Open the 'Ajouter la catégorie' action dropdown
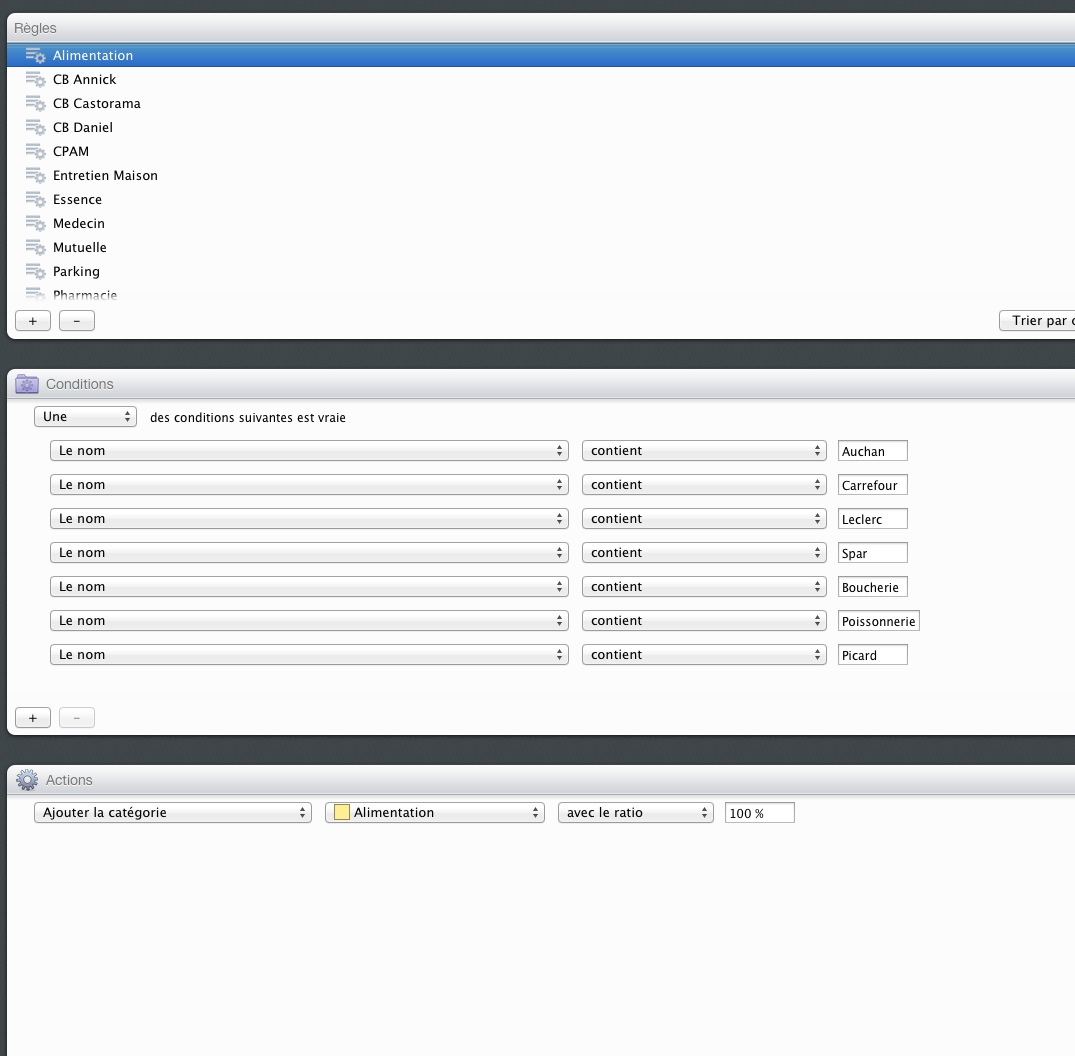Image resolution: width=1075 pixels, height=1056 pixels. [173, 813]
